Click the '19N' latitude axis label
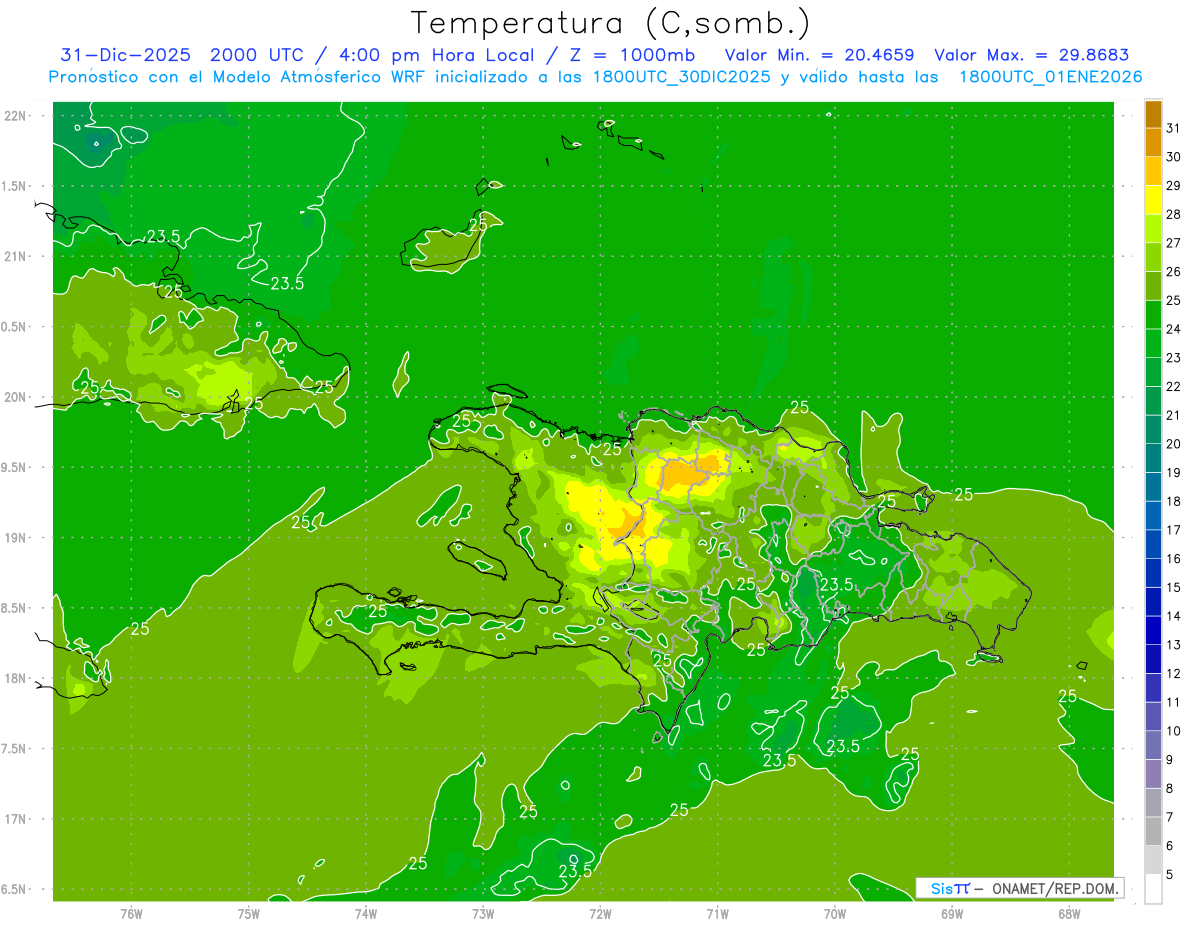This screenshot has height=927, width=1200. [x=16, y=538]
